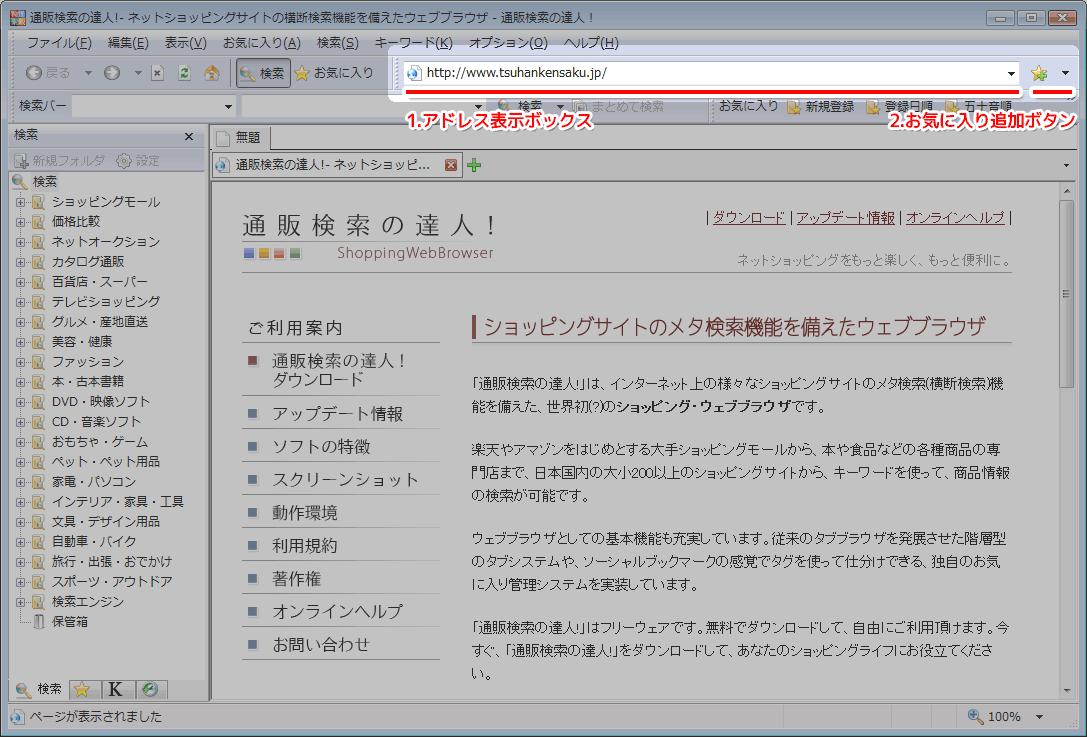Select the 美容・健康 folder icon
Viewport: 1087px width, 737px height.
38,343
